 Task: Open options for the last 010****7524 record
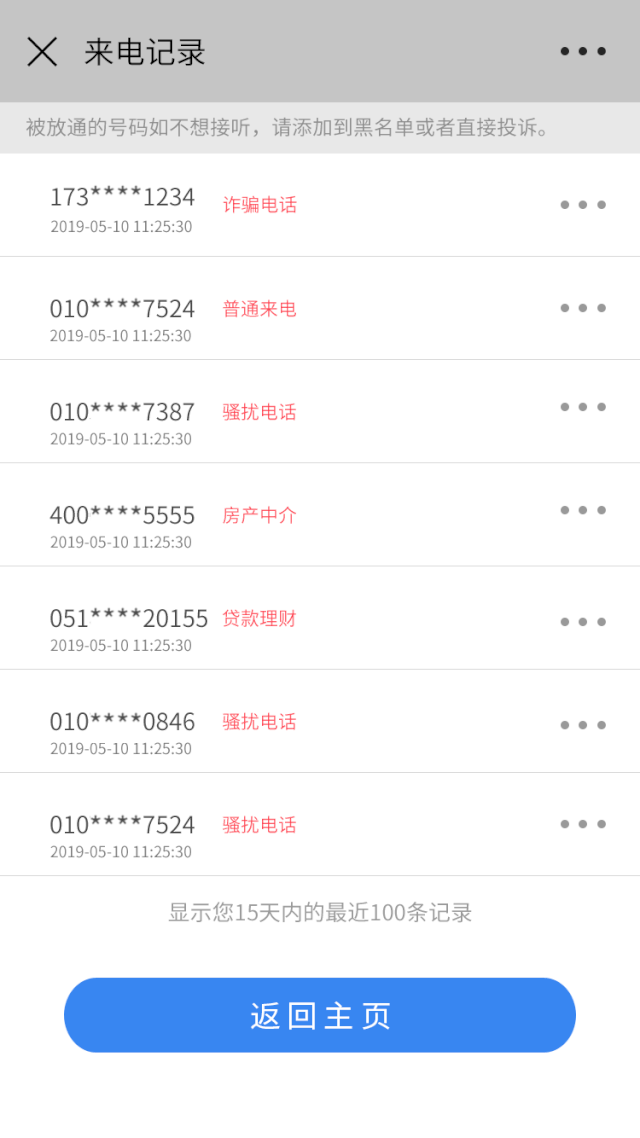(583, 824)
